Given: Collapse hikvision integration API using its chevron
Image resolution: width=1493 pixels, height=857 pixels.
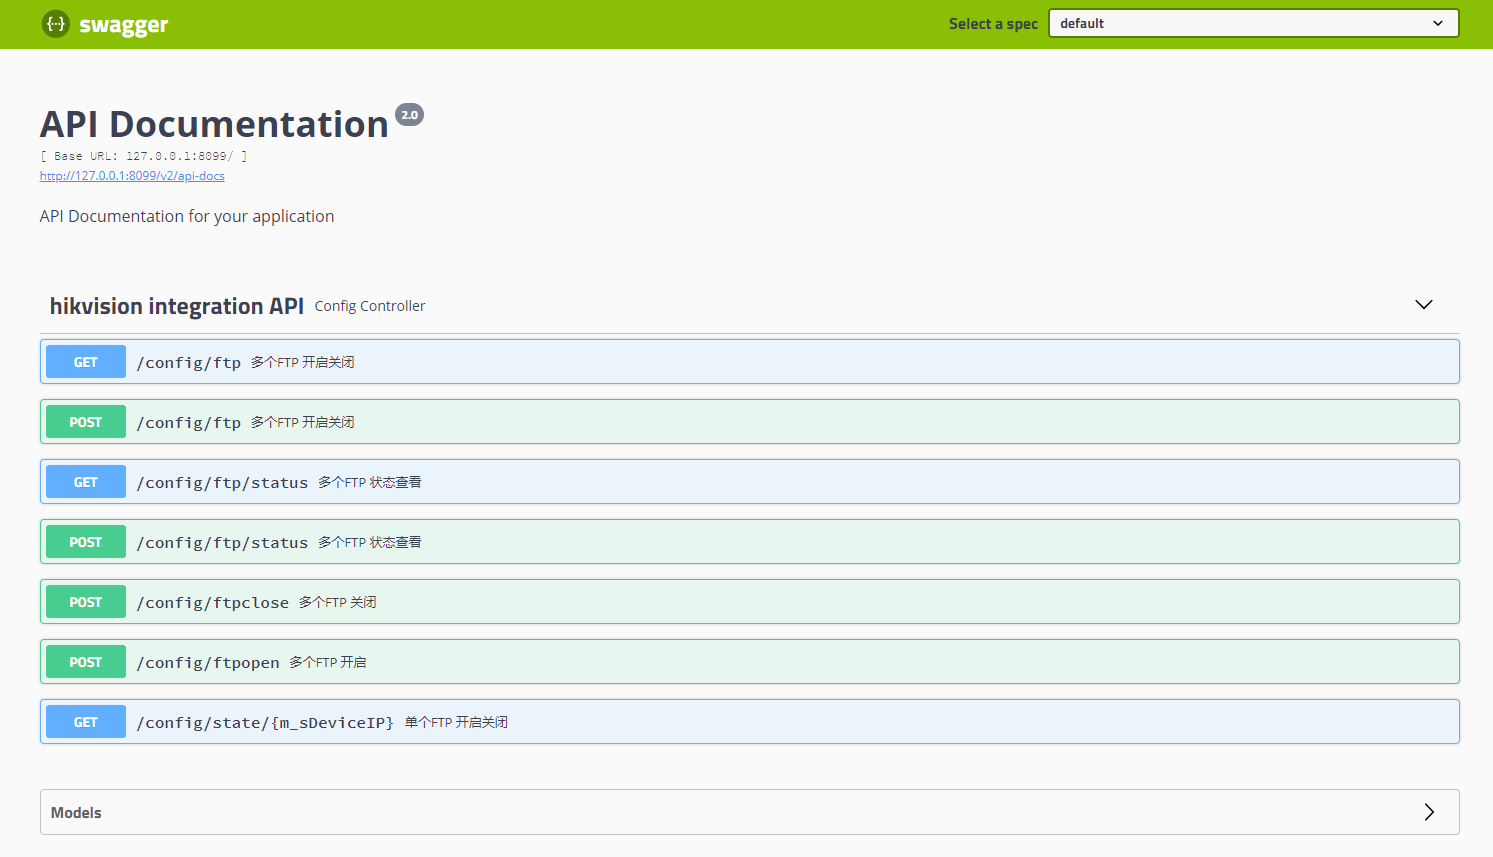Looking at the screenshot, I should click(1424, 305).
